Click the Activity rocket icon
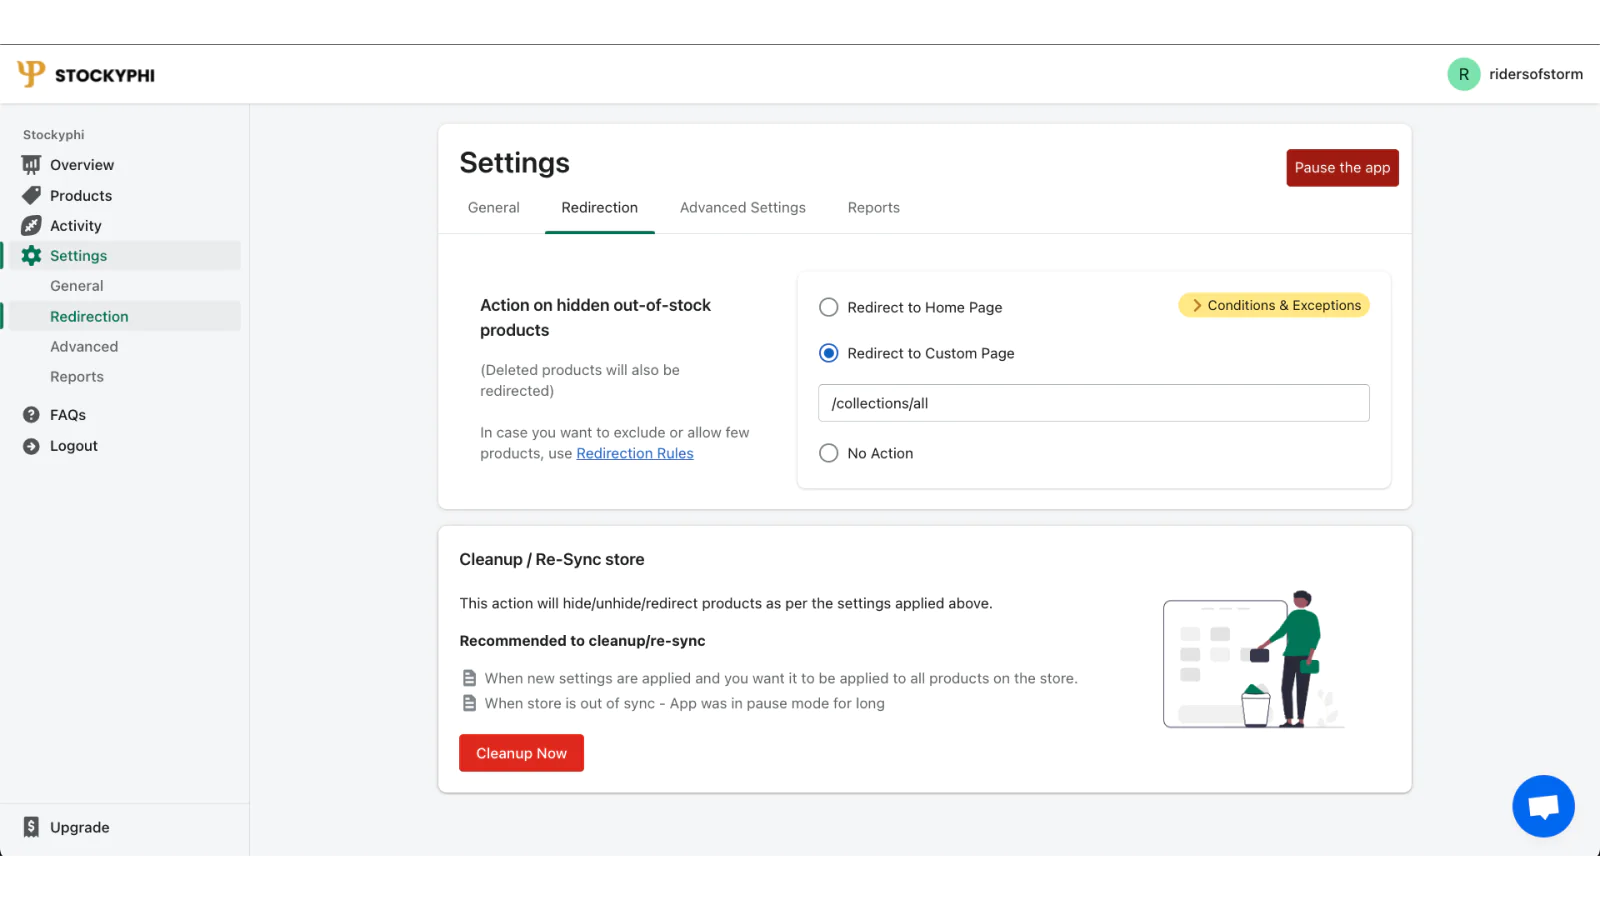1600x900 pixels. click(x=32, y=226)
